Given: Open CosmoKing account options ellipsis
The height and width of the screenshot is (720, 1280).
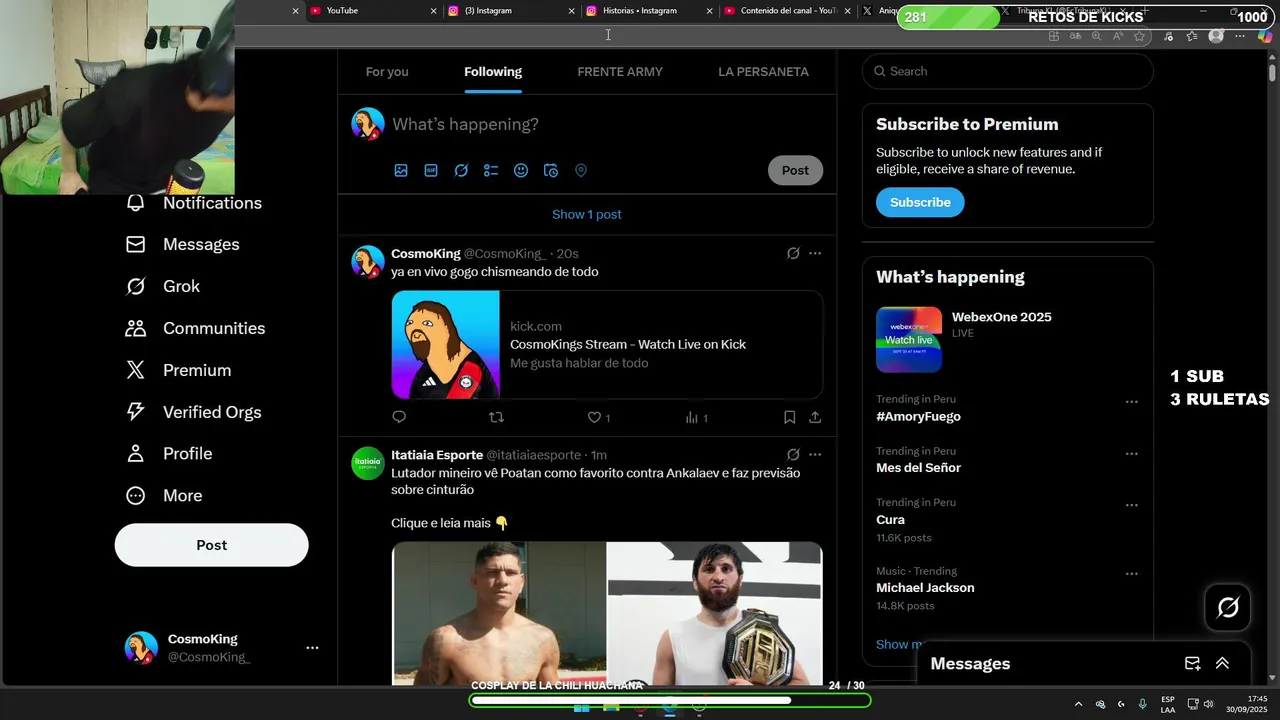Looking at the screenshot, I should tap(312, 648).
